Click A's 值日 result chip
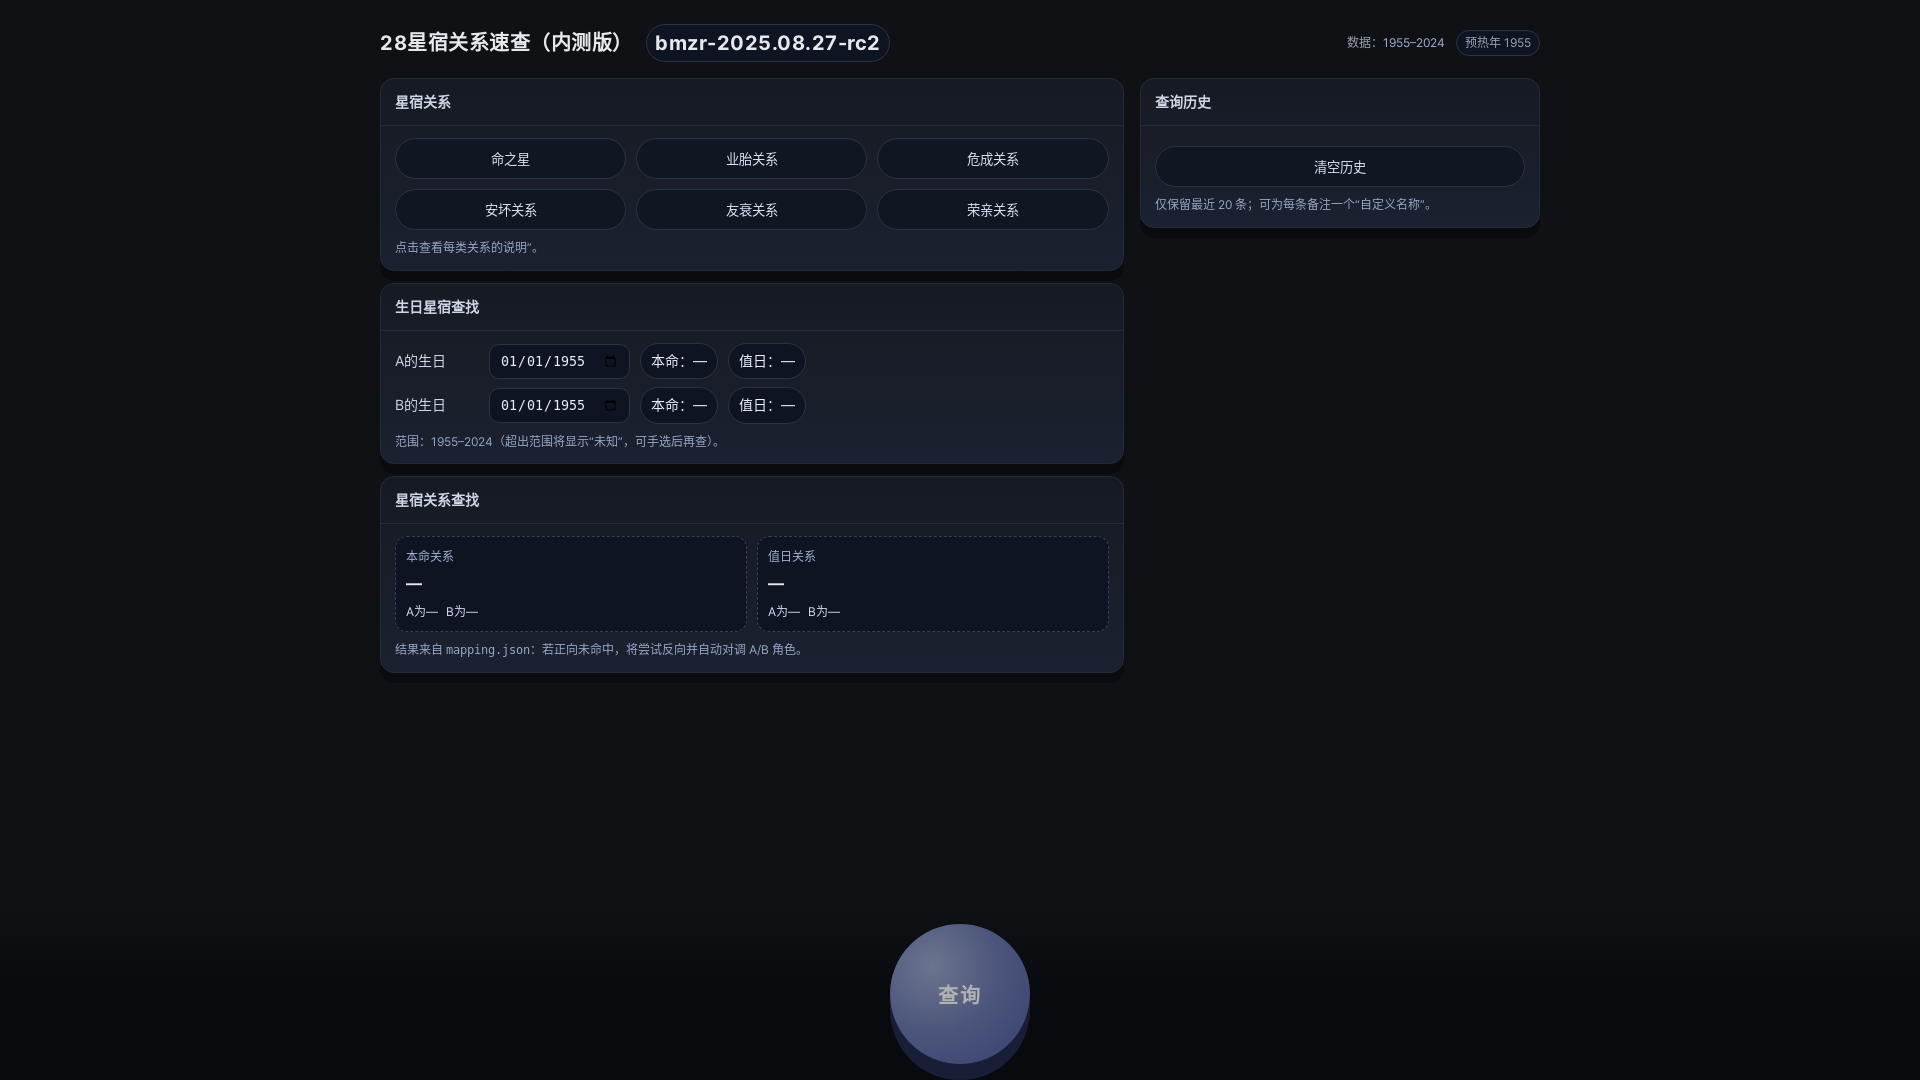Viewport: 1920px width, 1080px height. pos(767,361)
